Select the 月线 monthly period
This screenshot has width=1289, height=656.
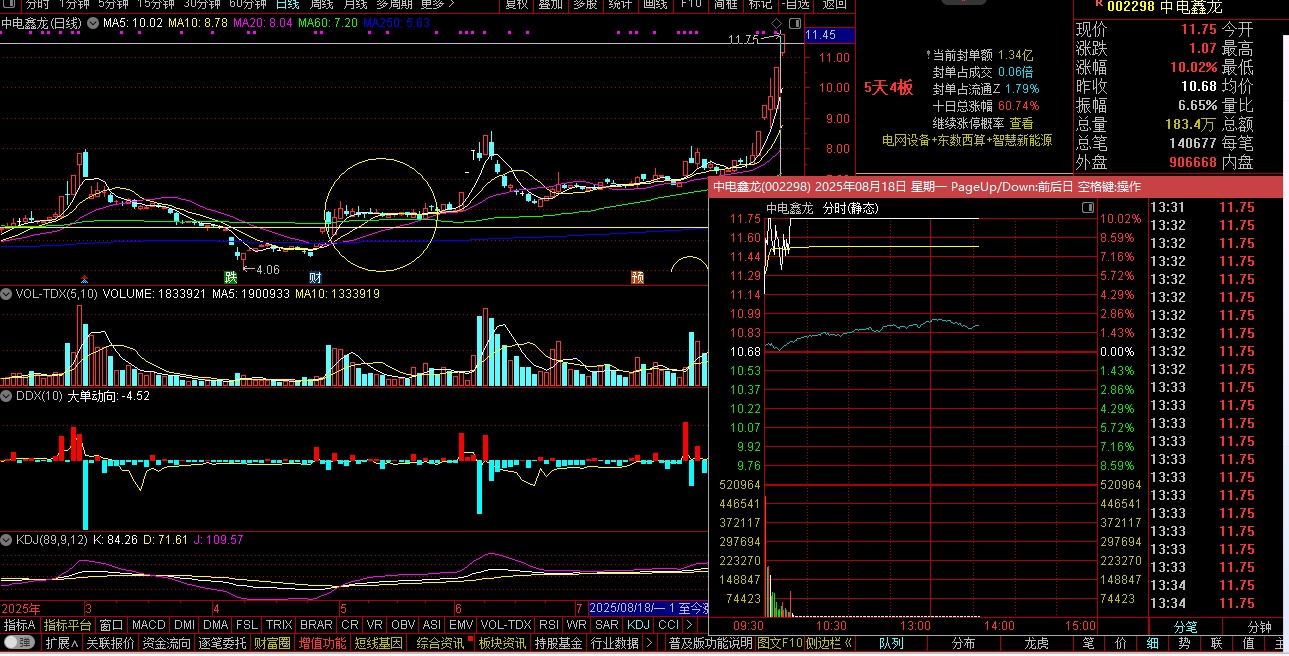point(355,4)
